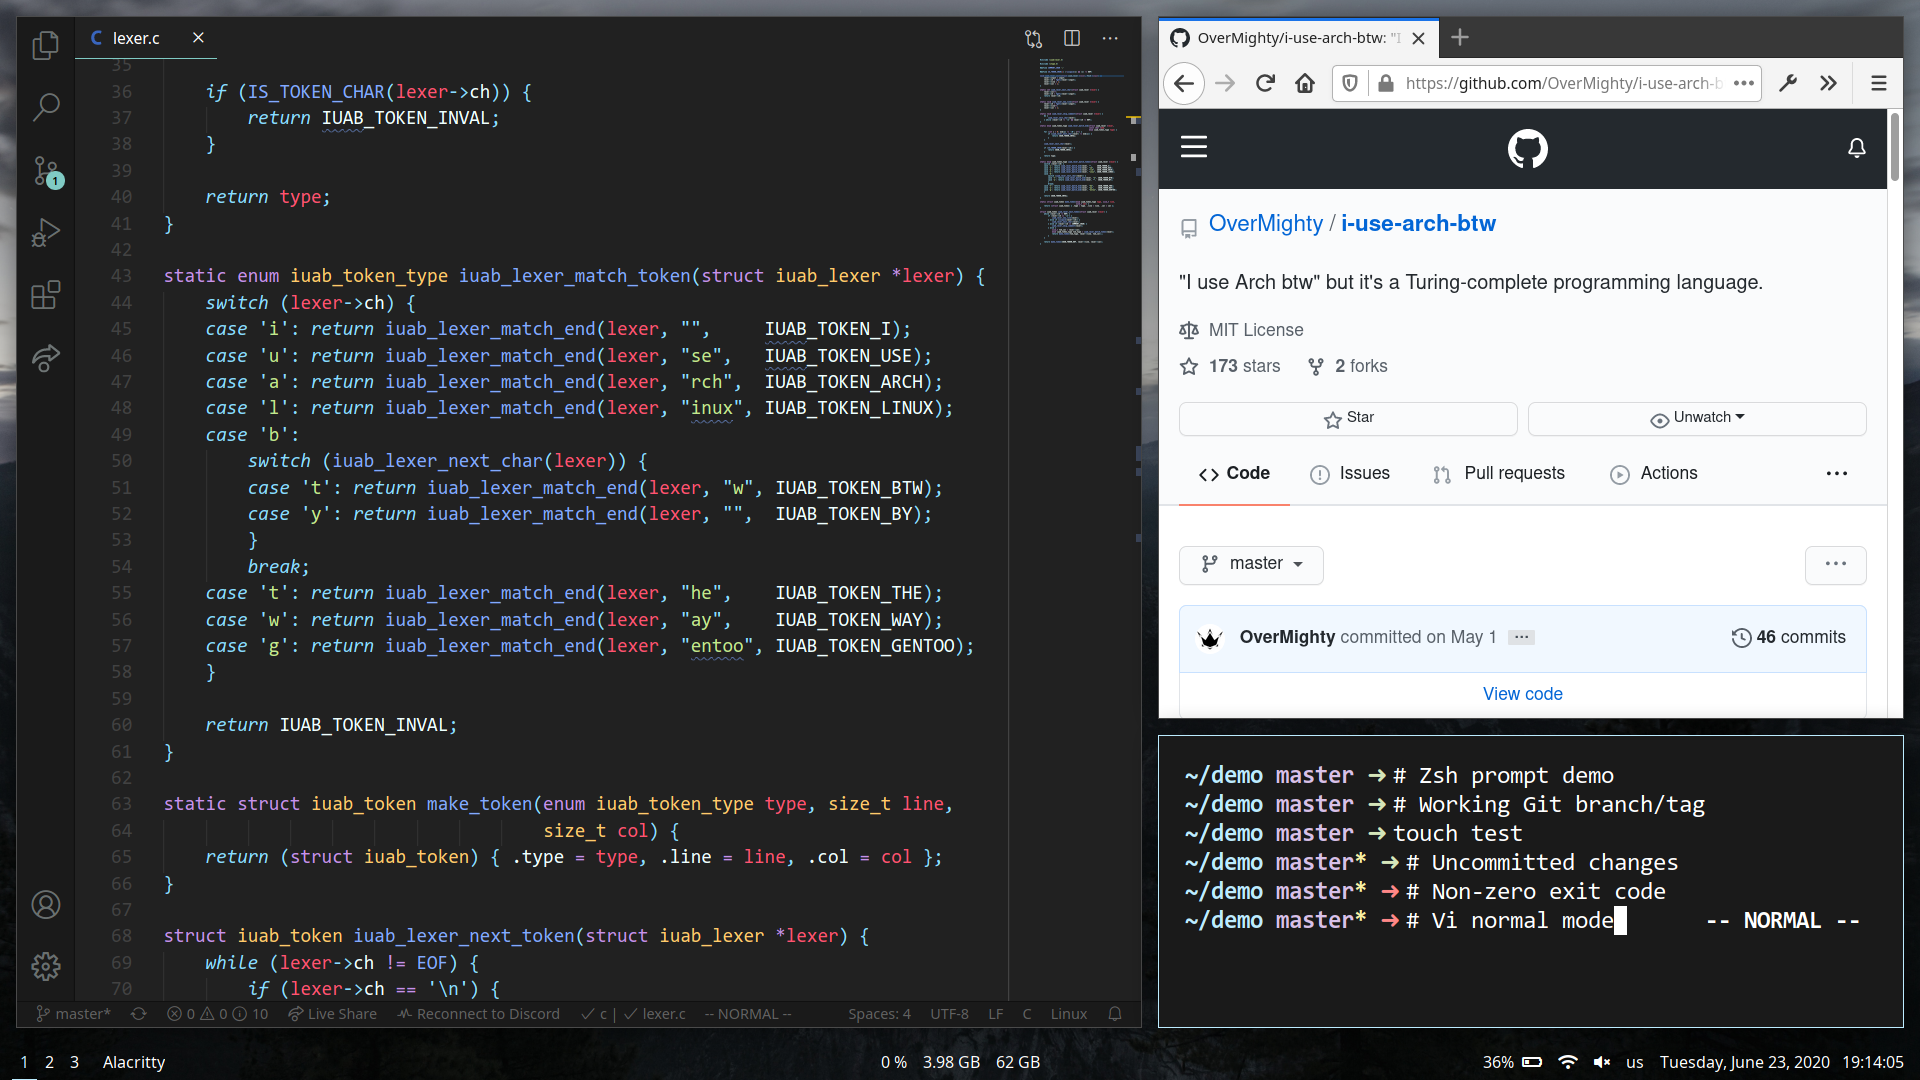1920x1080 pixels.
Task: Go to browser home page
Action: 1305,83
